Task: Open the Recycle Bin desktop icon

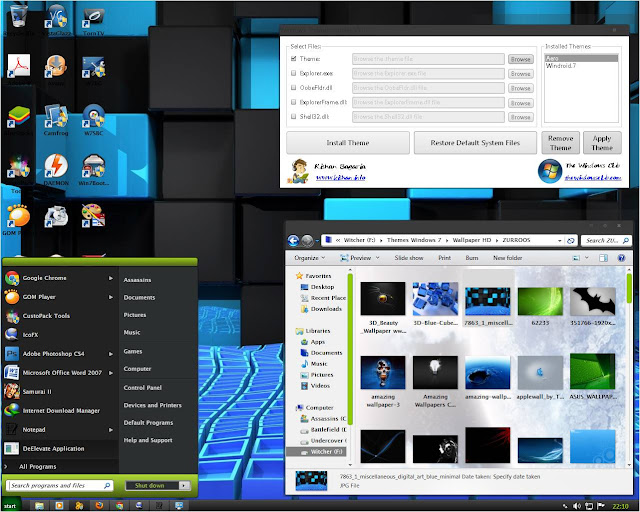Action: click(x=18, y=18)
